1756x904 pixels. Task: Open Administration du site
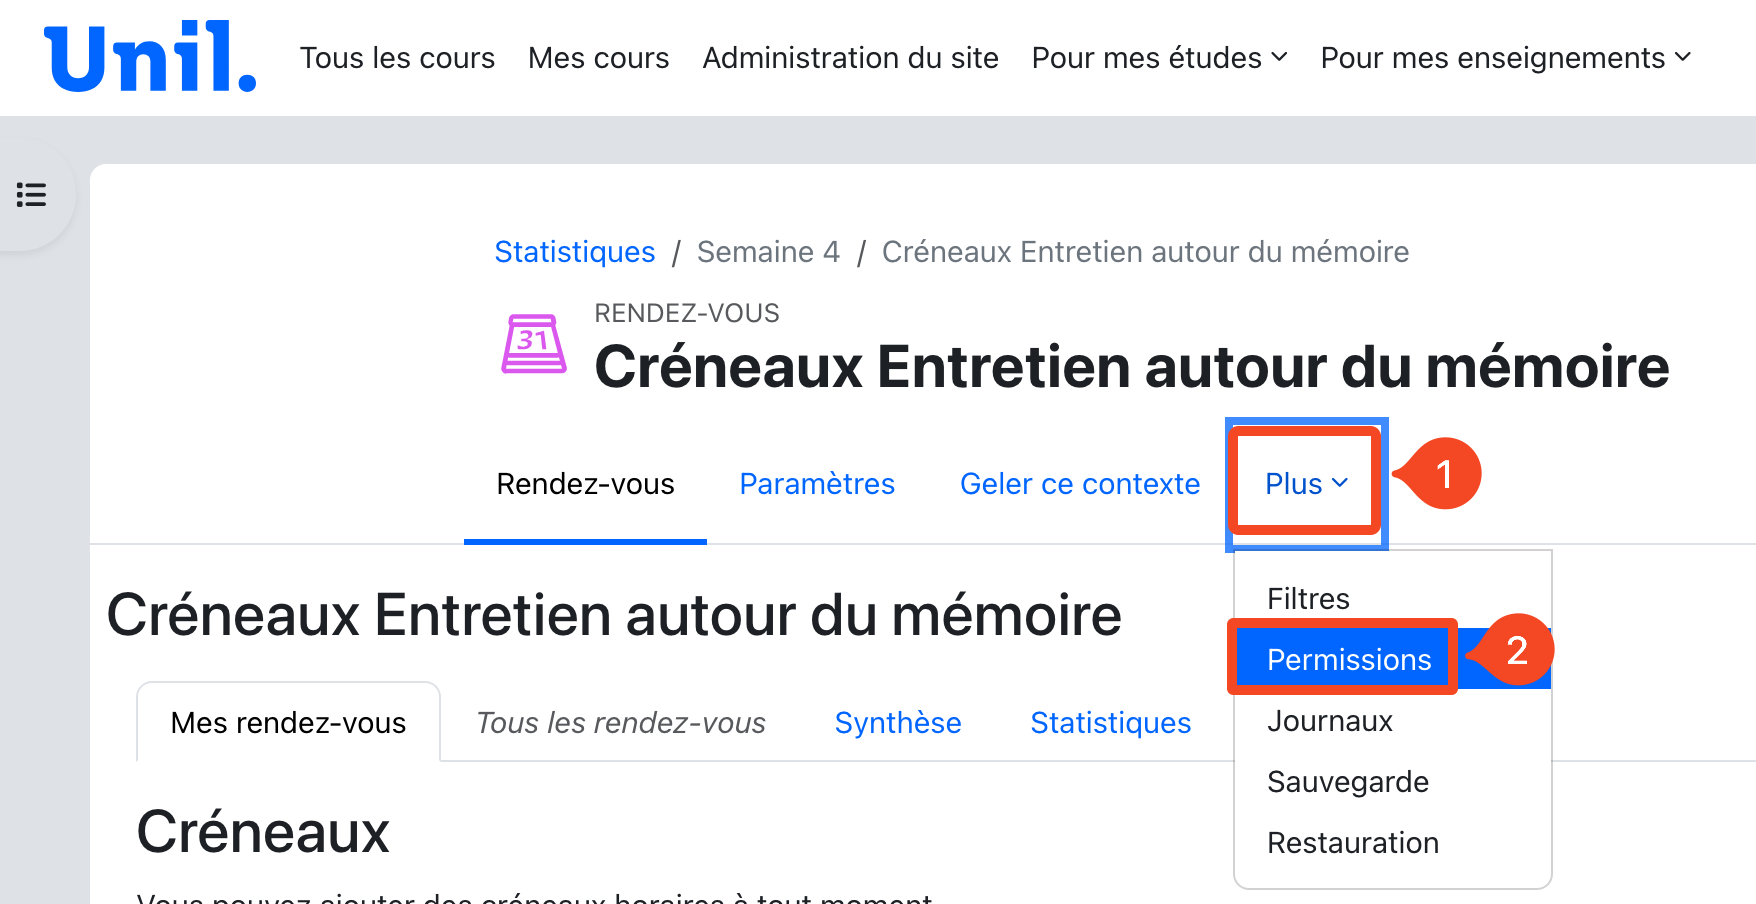(x=850, y=58)
